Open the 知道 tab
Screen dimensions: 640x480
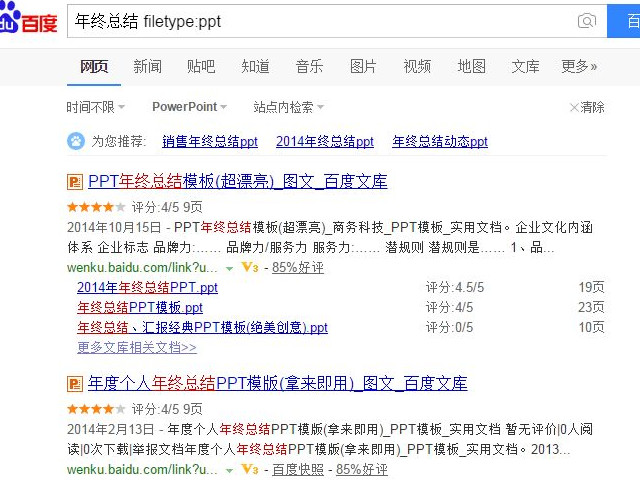[x=255, y=66]
